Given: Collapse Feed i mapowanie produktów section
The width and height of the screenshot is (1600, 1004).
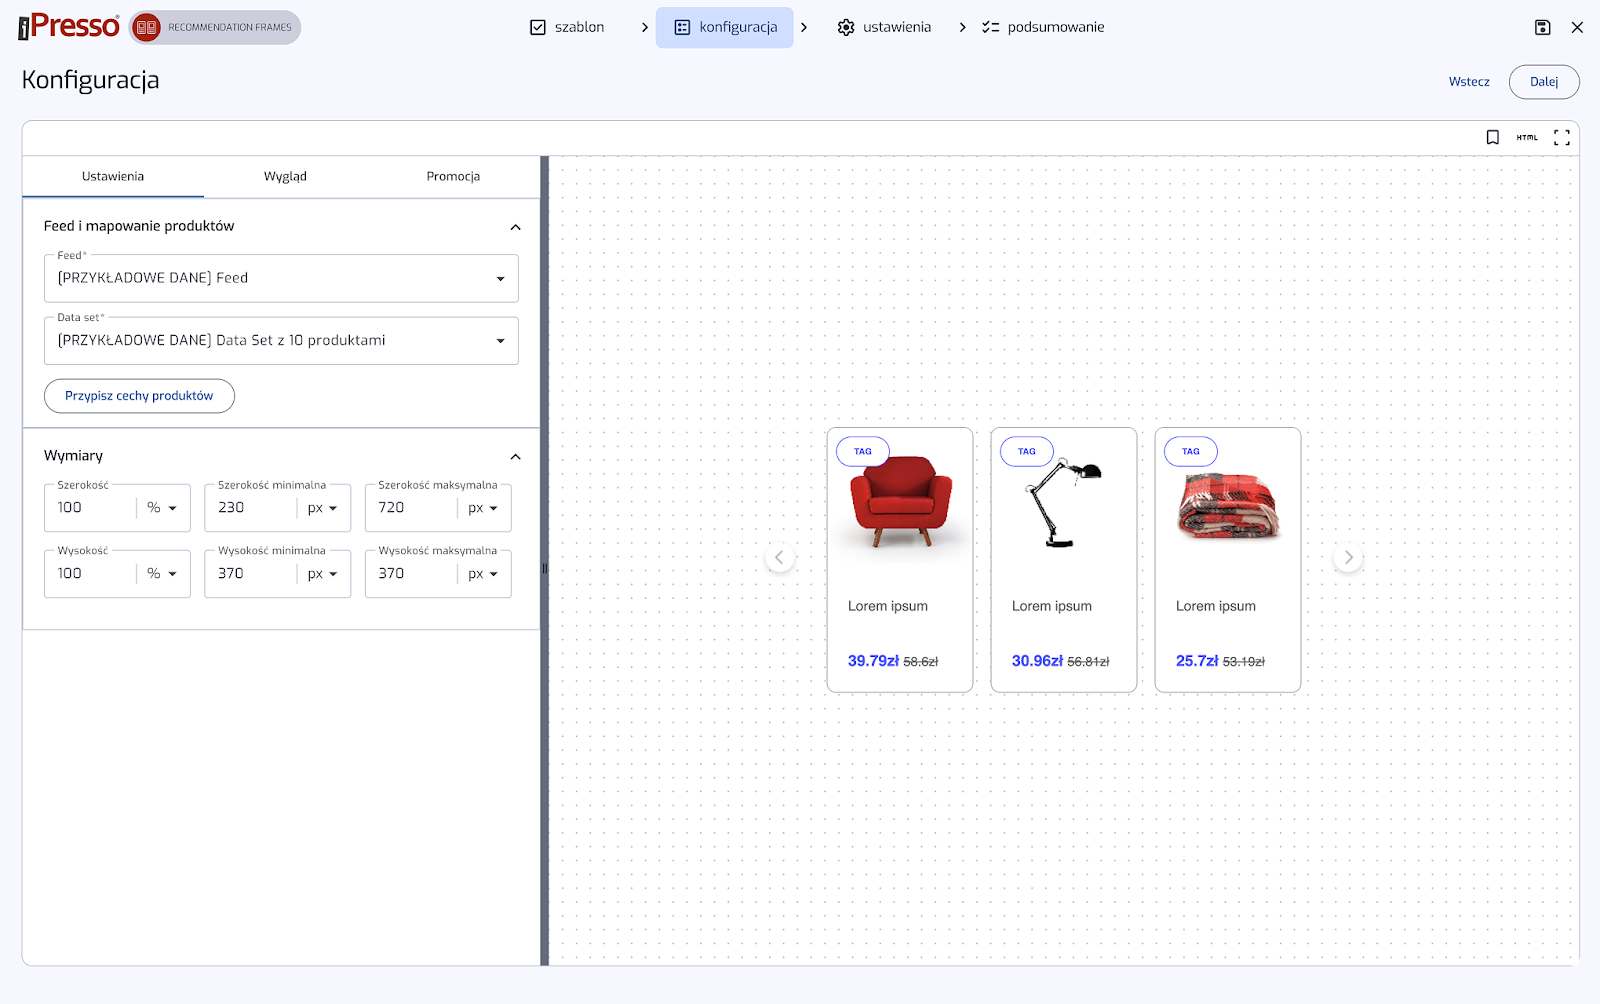Looking at the screenshot, I should tap(515, 227).
